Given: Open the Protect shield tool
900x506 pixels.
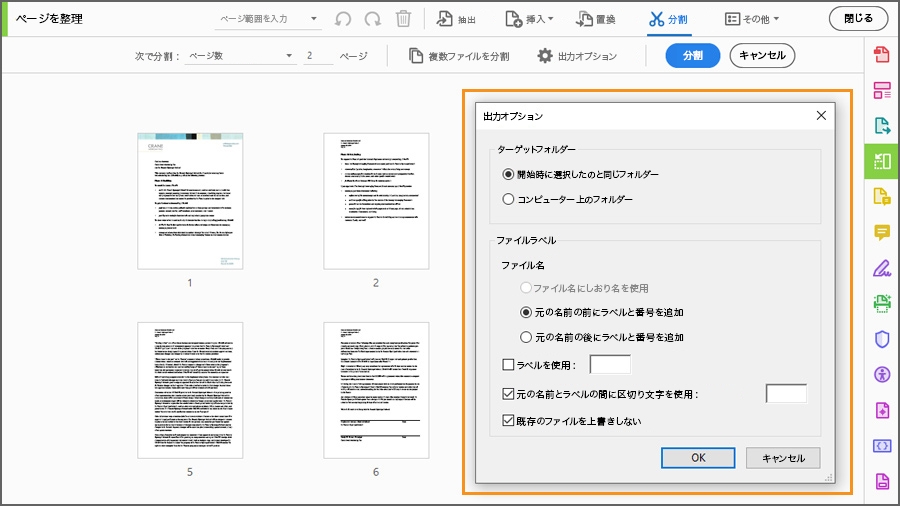Looking at the screenshot, I should click(882, 339).
